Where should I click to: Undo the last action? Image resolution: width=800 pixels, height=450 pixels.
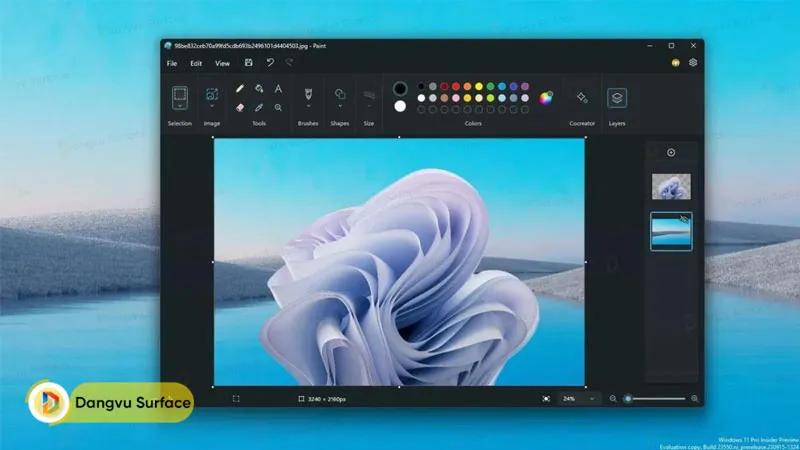[270, 63]
